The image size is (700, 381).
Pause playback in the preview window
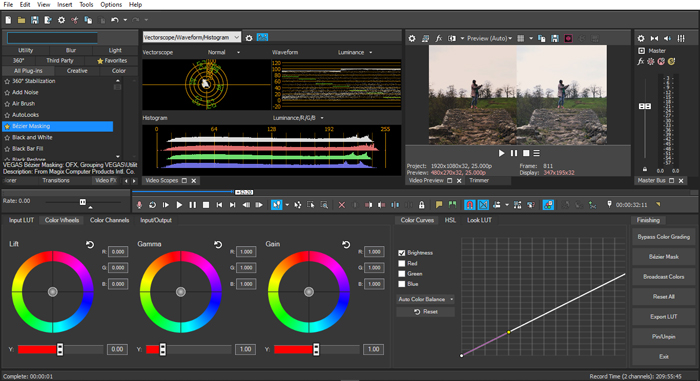point(514,153)
